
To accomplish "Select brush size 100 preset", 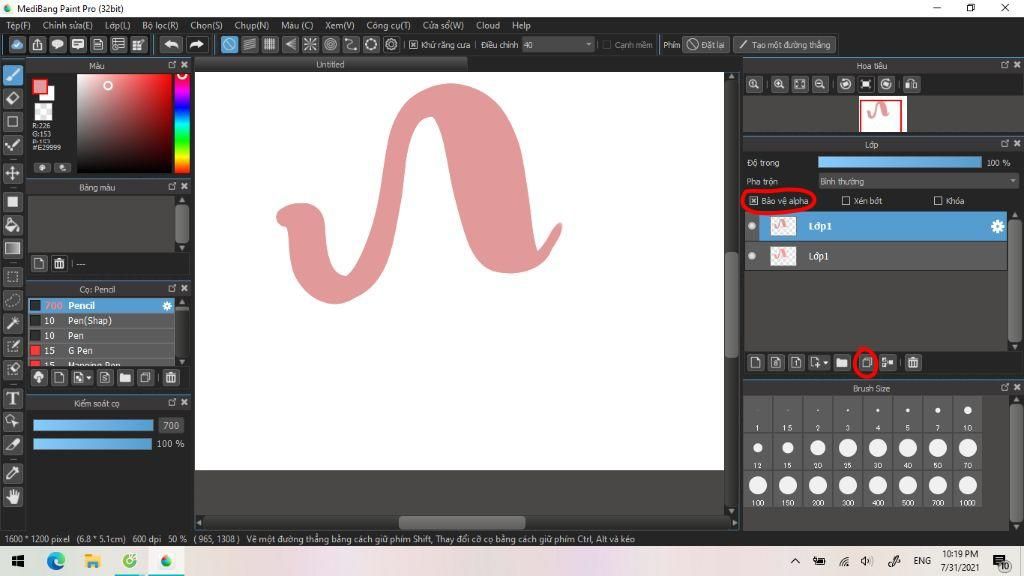I will [758, 490].
